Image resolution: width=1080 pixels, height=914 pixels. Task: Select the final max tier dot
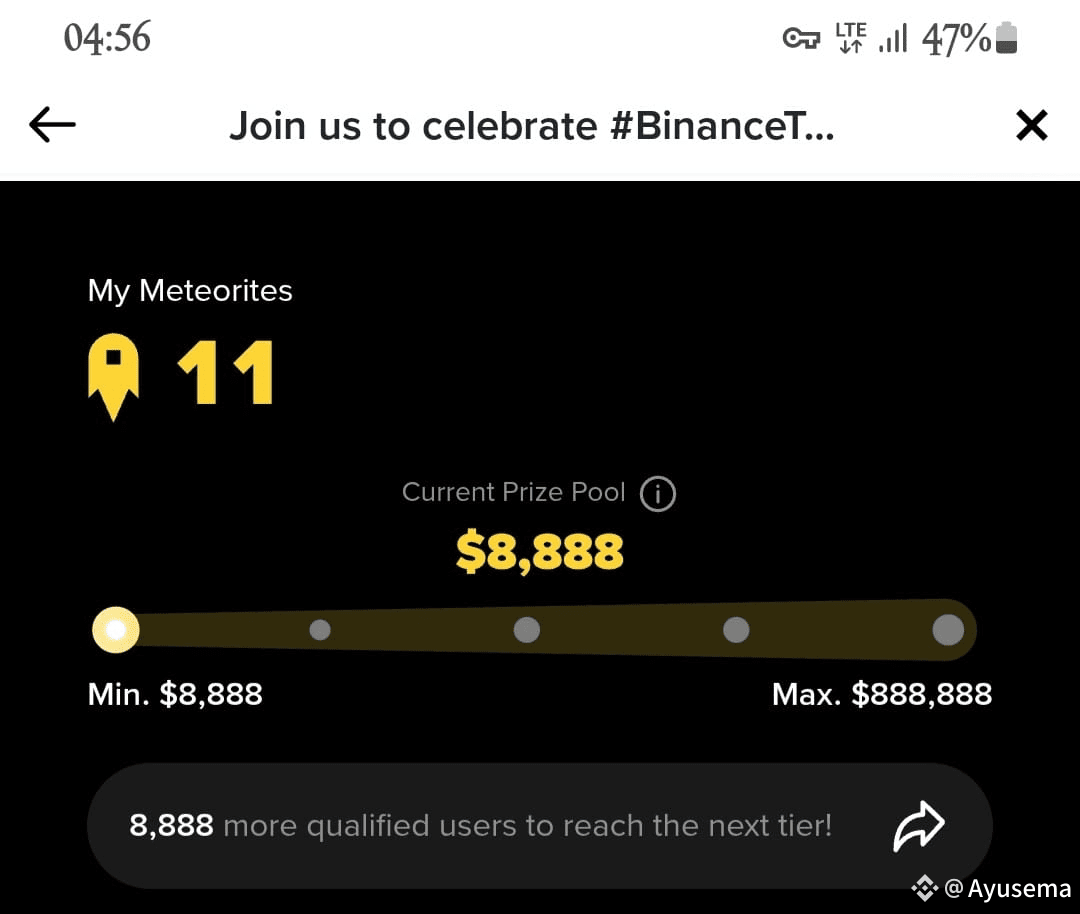point(948,630)
